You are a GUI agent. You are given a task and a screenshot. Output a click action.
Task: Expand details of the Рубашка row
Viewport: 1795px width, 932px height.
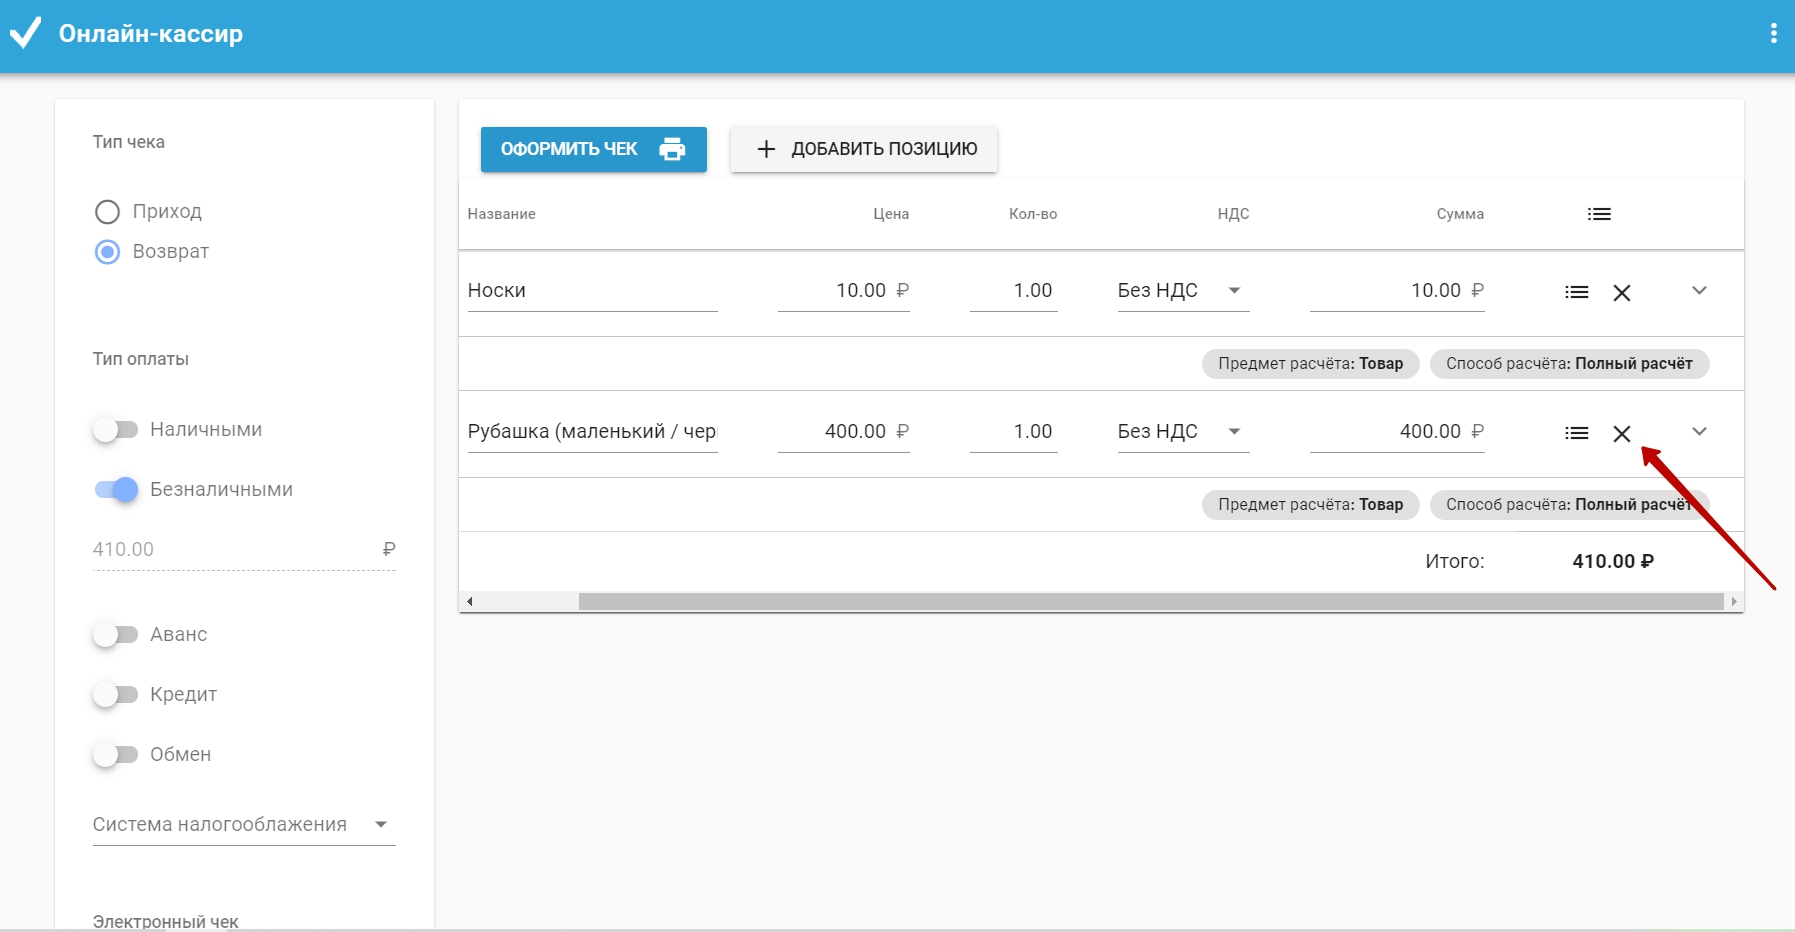point(1699,432)
